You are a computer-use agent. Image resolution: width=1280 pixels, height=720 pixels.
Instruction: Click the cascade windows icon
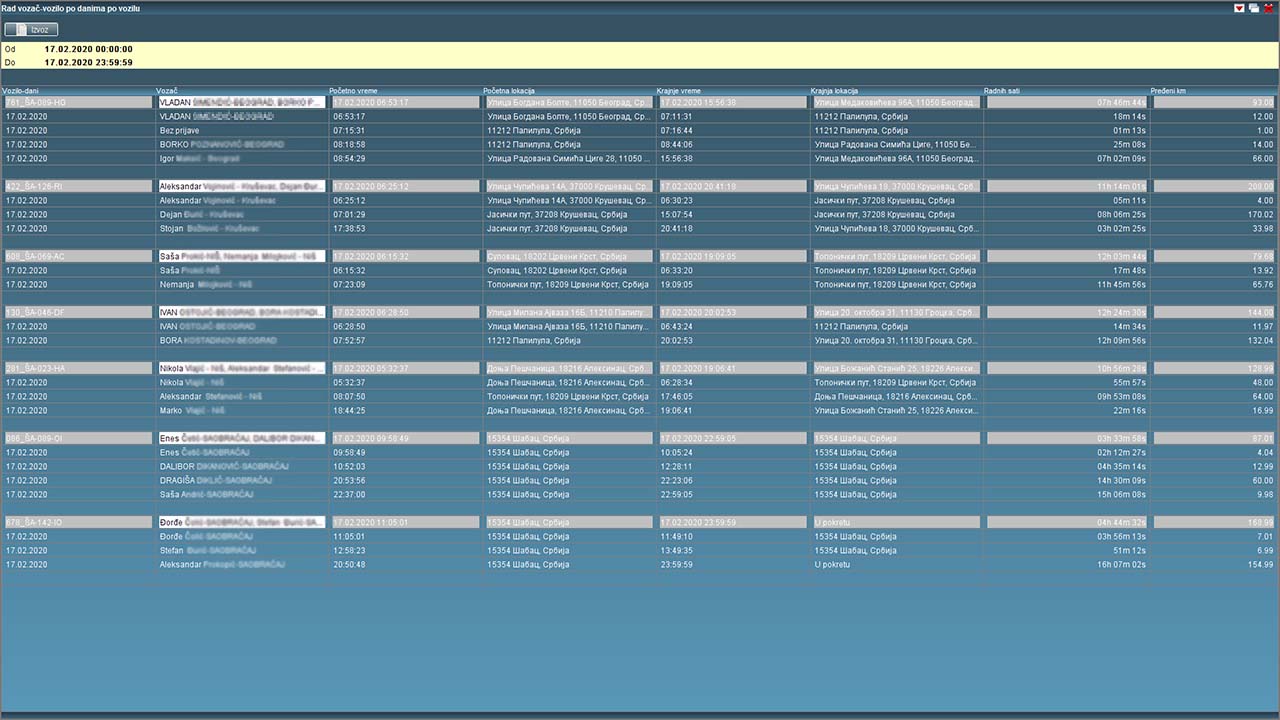click(1254, 8)
